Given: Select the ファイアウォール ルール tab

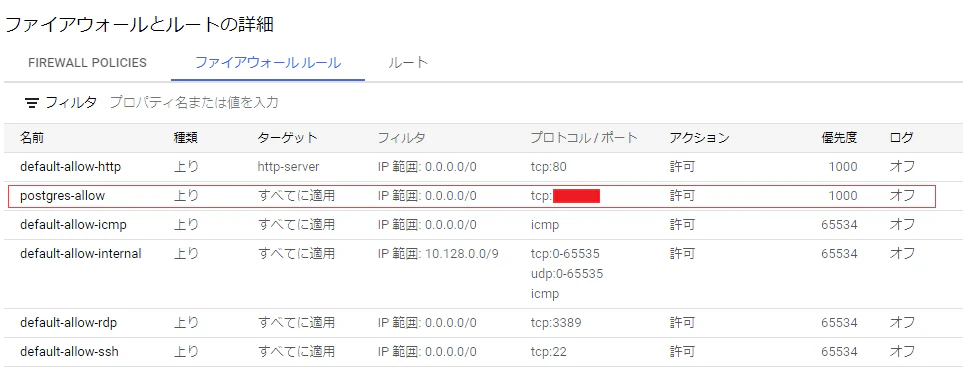Looking at the screenshot, I should (268, 63).
